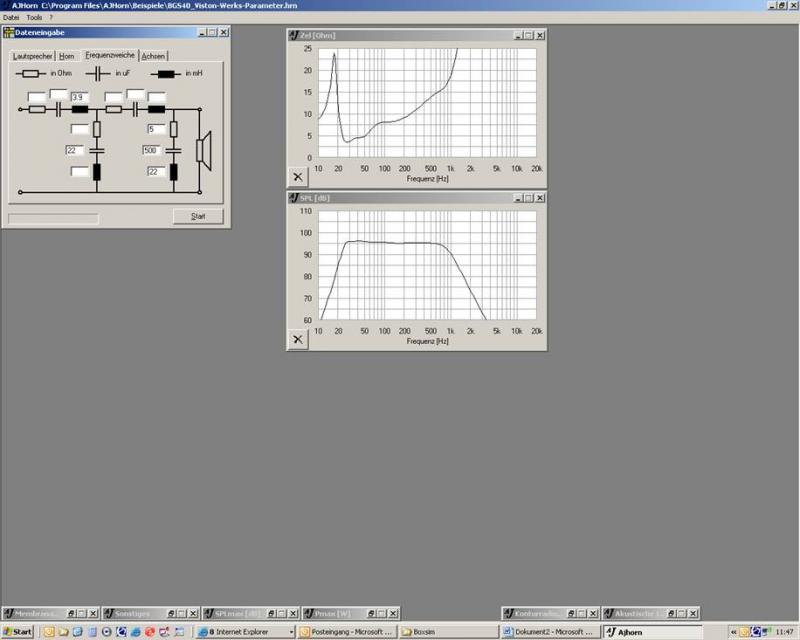
Task: Open the Datei menu
Action: [11, 18]
